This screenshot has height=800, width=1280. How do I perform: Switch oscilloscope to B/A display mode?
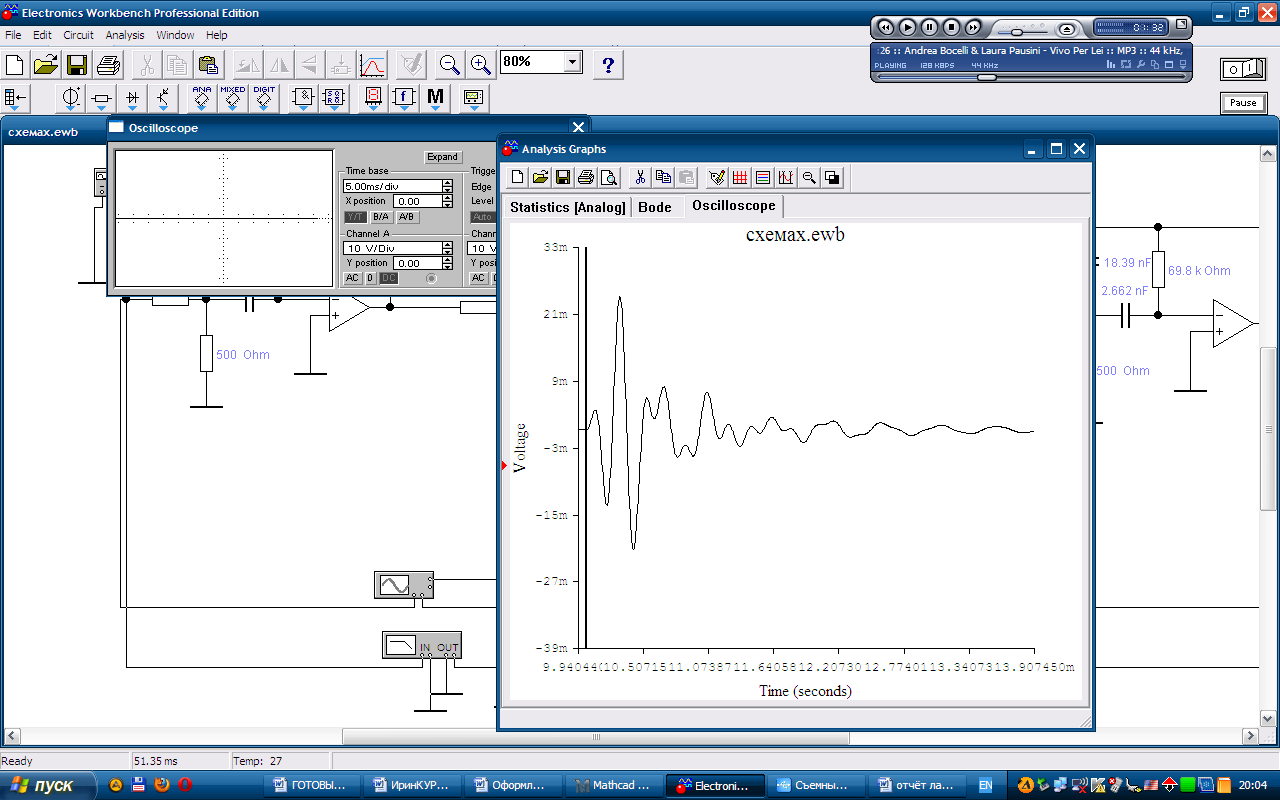point(381,217)
